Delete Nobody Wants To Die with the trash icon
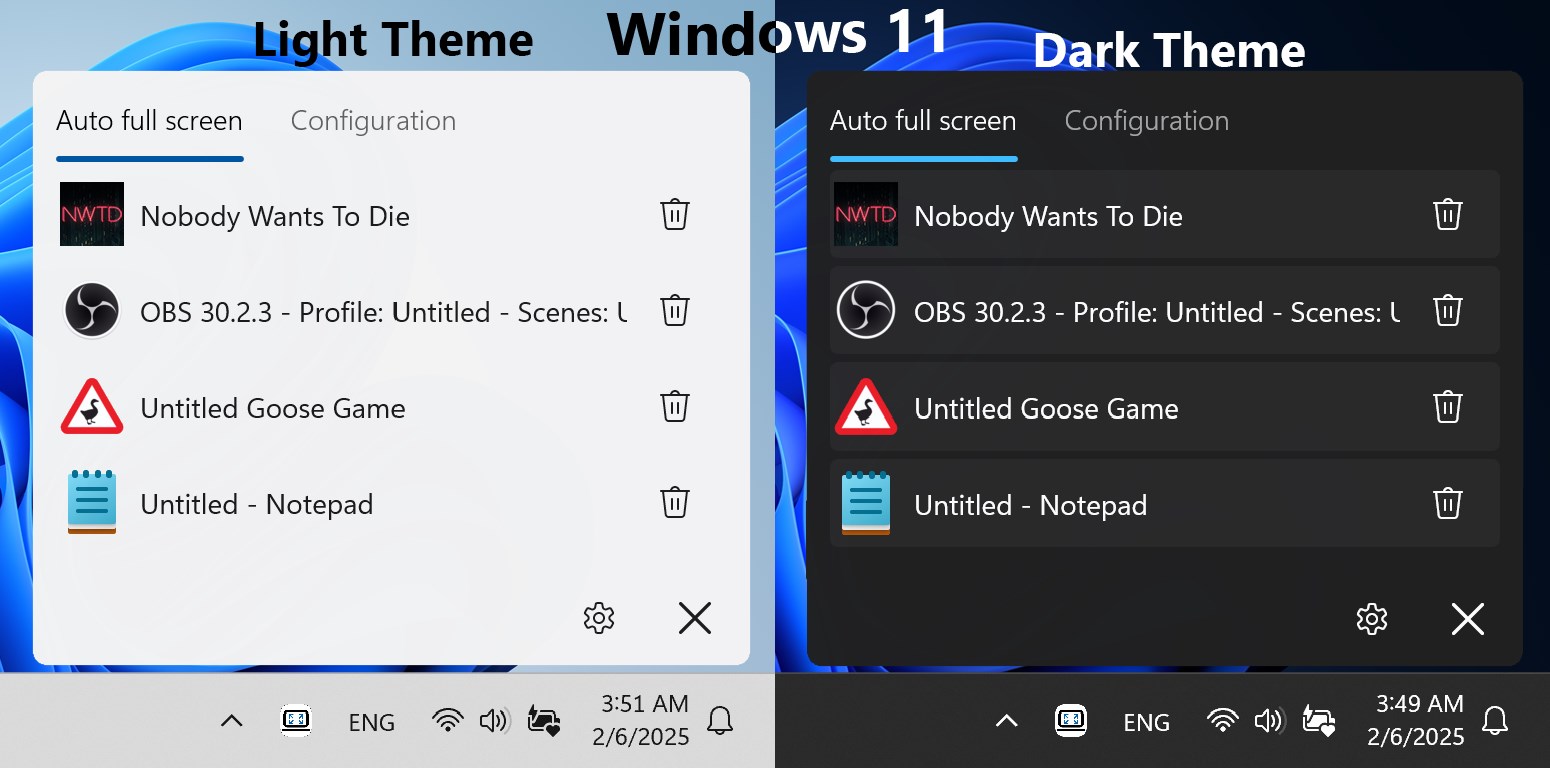The image size is (1550, 768). point(675,213)
